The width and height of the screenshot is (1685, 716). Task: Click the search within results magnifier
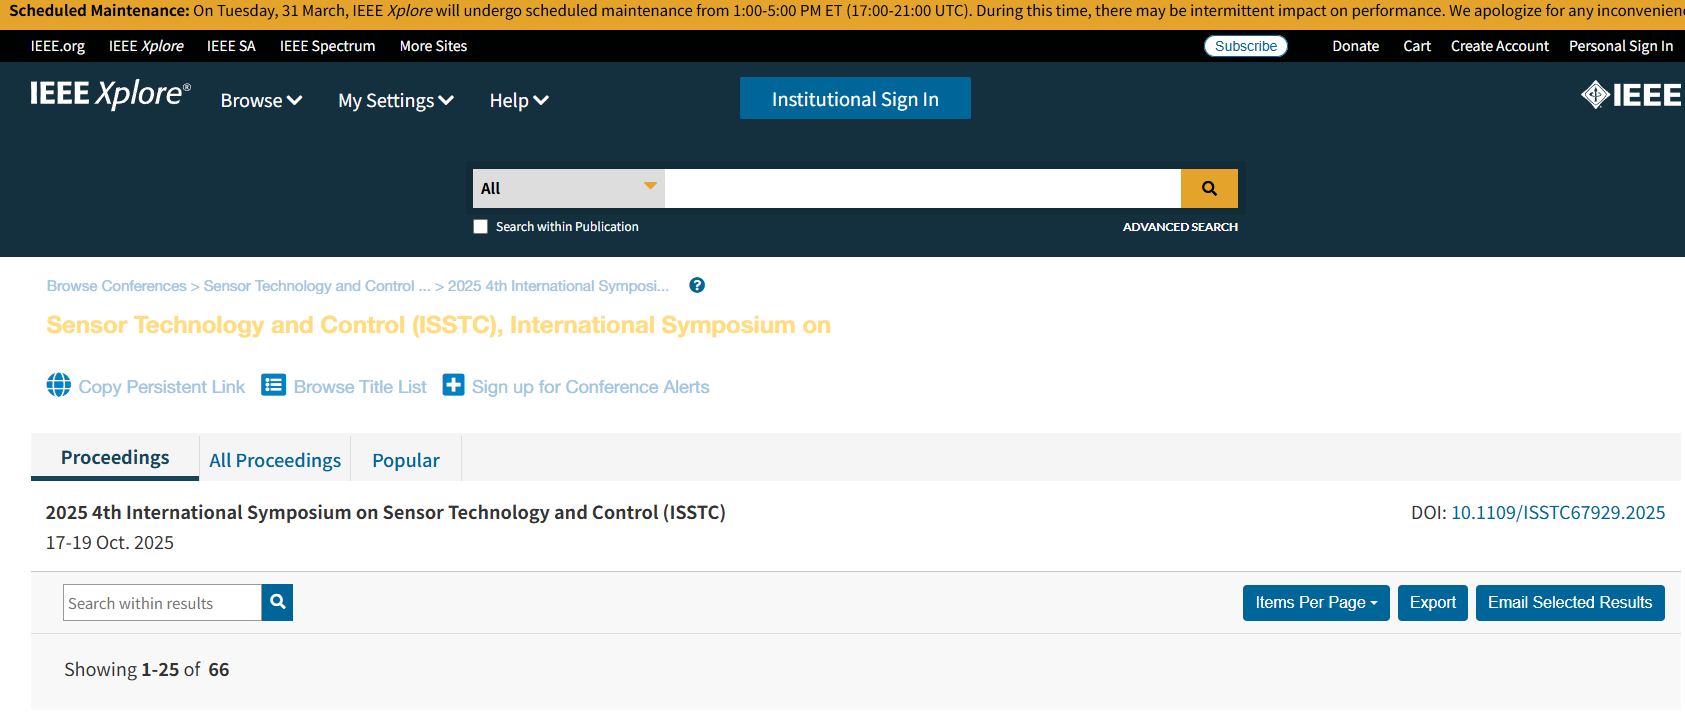tap(277, 602)
